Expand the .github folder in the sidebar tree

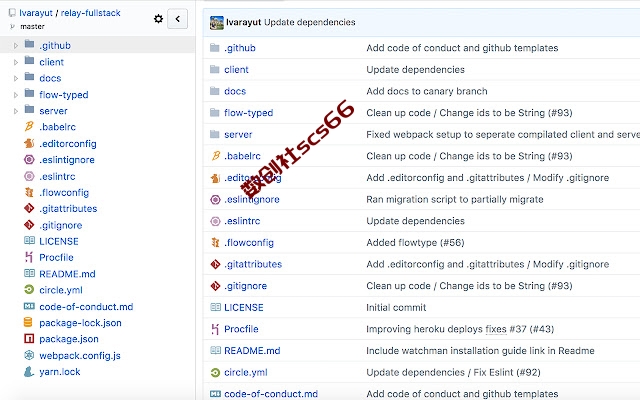pos(16,46)
